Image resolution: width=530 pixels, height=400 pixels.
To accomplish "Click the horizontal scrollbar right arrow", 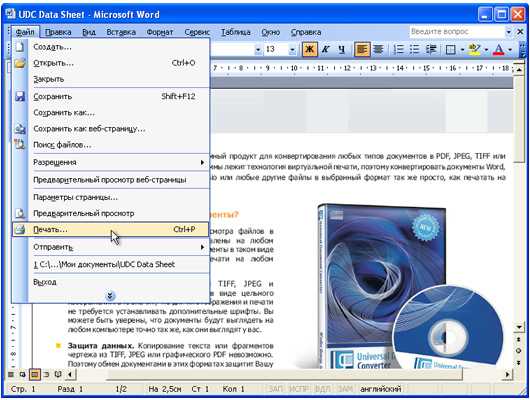I will click(508, 374).
